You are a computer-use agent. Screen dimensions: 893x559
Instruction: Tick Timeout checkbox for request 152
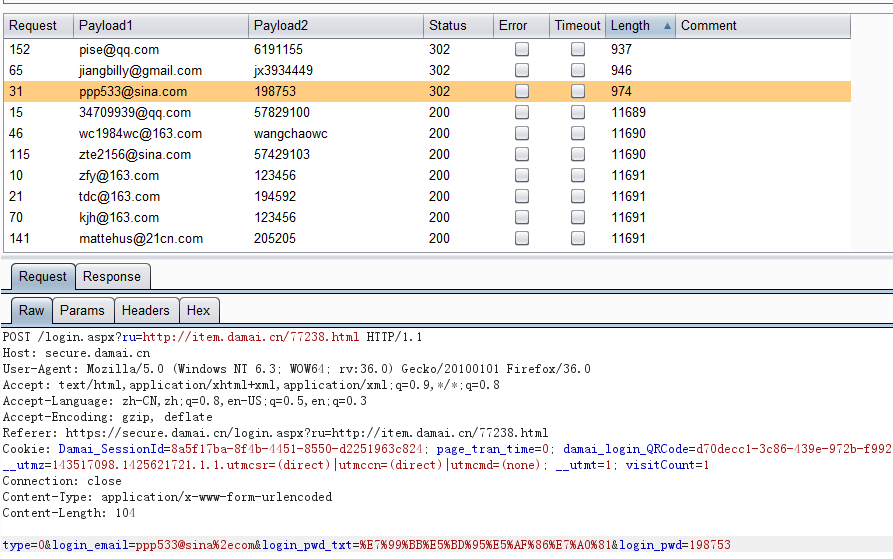(x=578, y=50)
